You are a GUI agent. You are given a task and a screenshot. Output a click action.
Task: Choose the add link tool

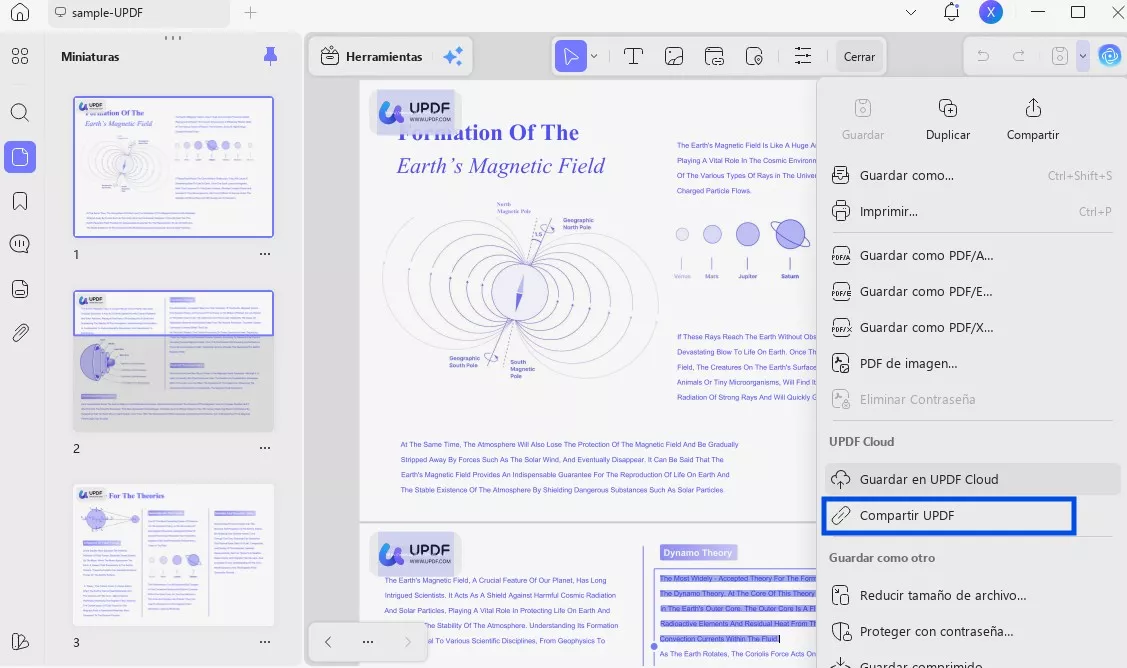tap(714, 56)
